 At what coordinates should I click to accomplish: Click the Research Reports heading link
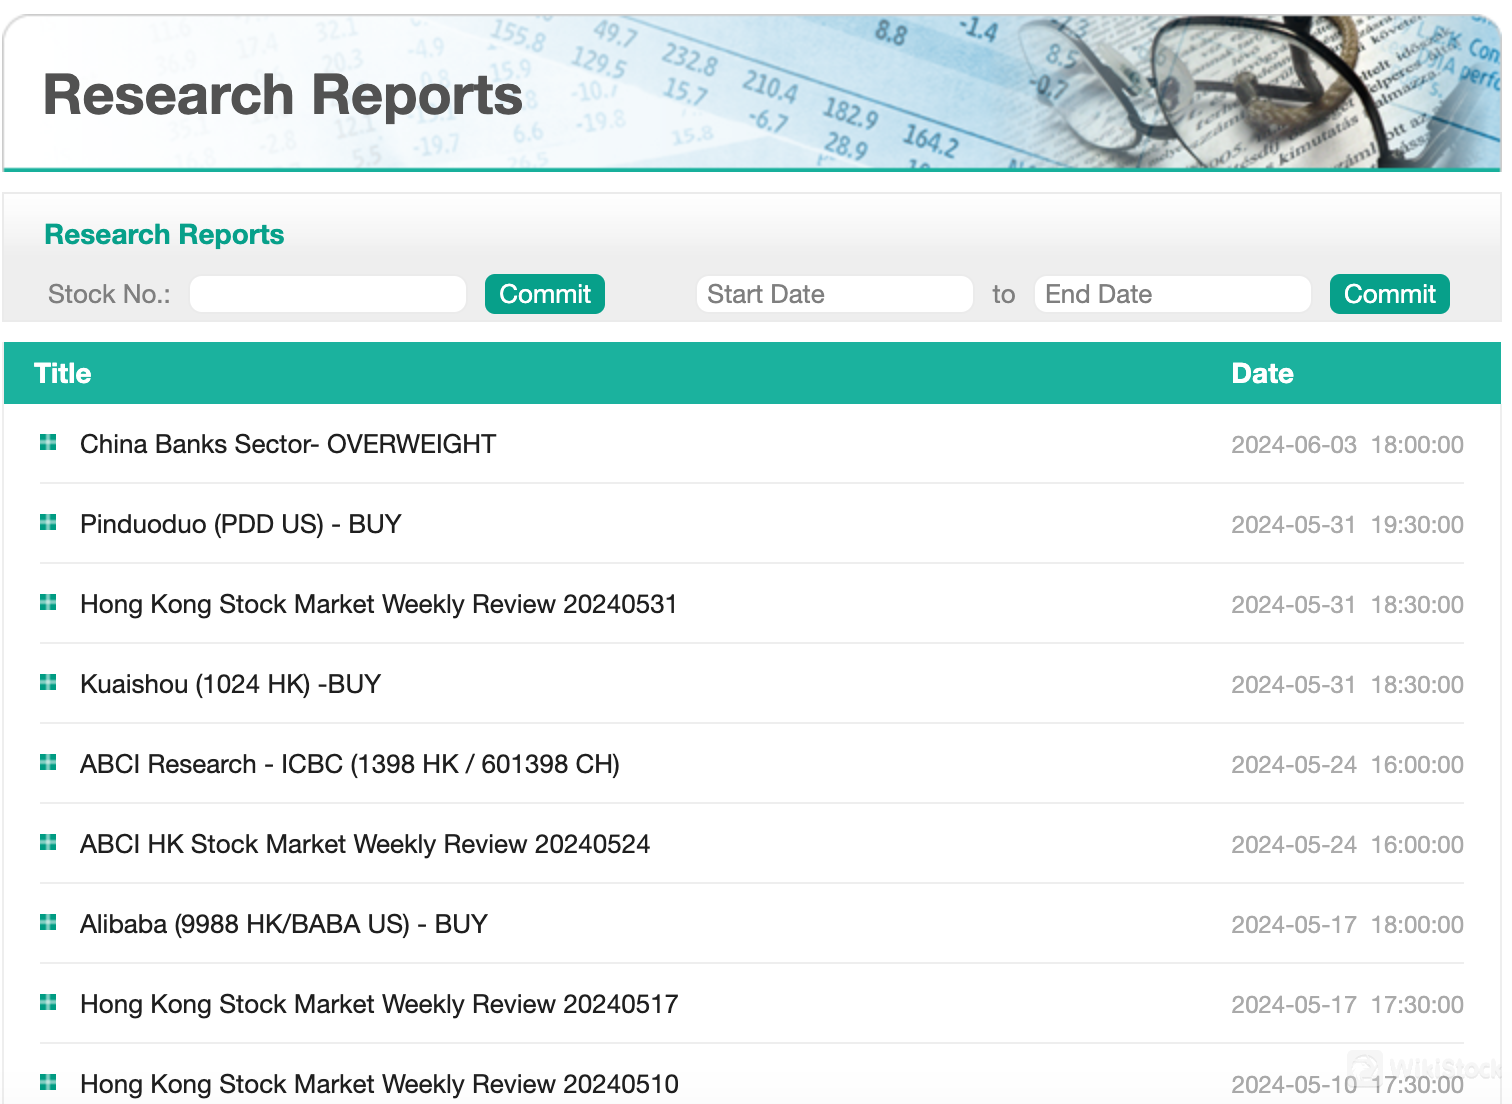pyautogui.click(x=163, y=233)
